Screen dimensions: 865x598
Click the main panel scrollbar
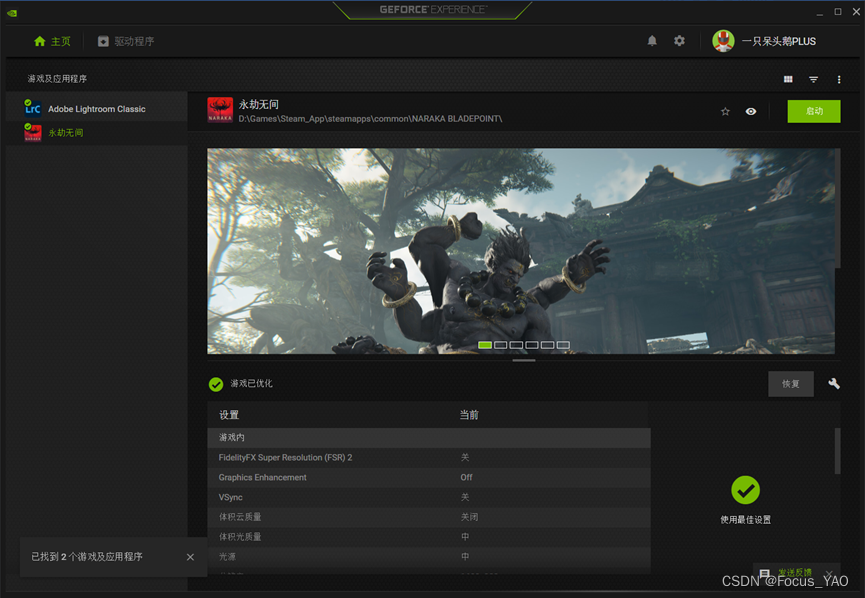click(x=837, y=208)
